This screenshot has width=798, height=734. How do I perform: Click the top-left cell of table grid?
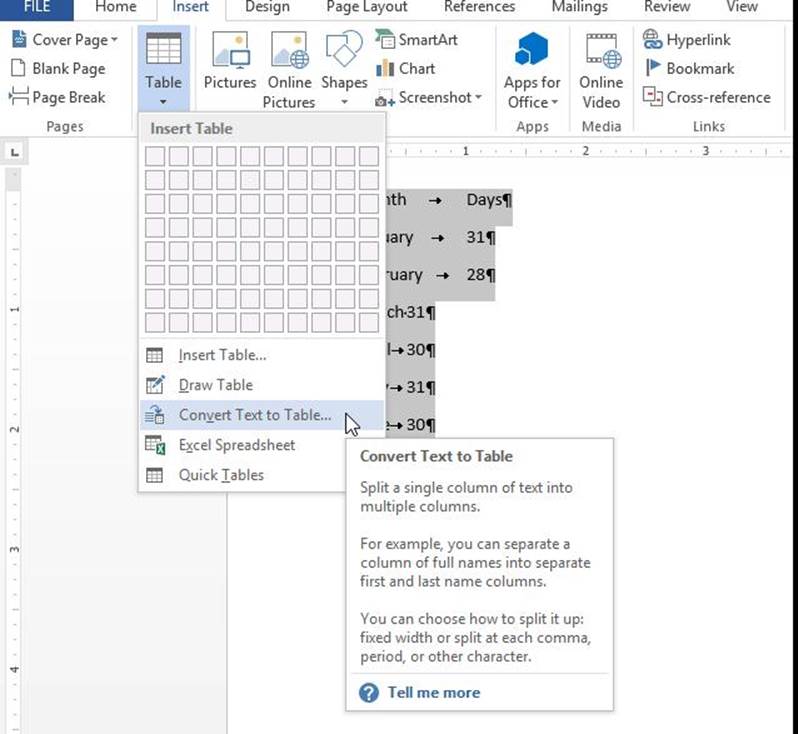tap(155, 156)
